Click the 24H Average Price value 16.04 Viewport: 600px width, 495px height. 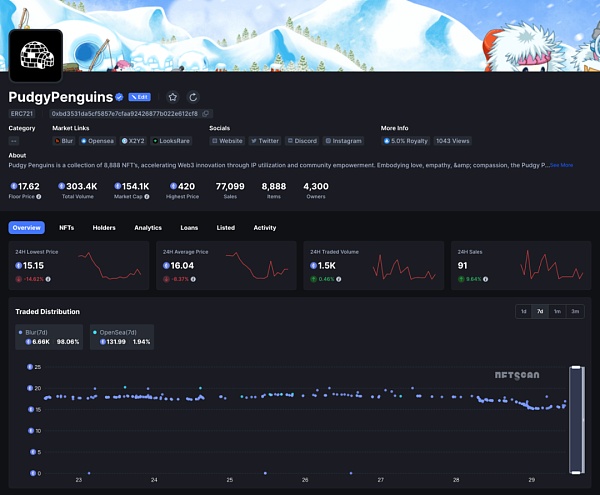coord(182,265)
